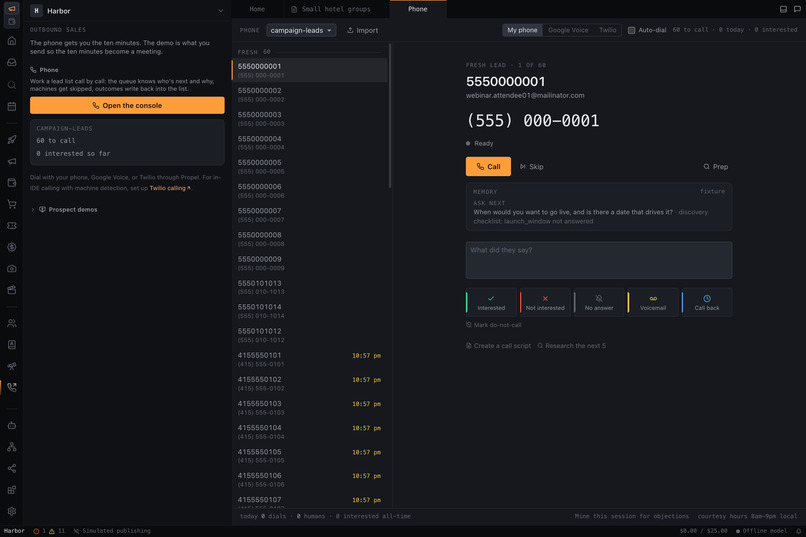This screenshot has height=537, width=806.
Task: Mark the lead as Interested
Action: click(x=491, y=303)
